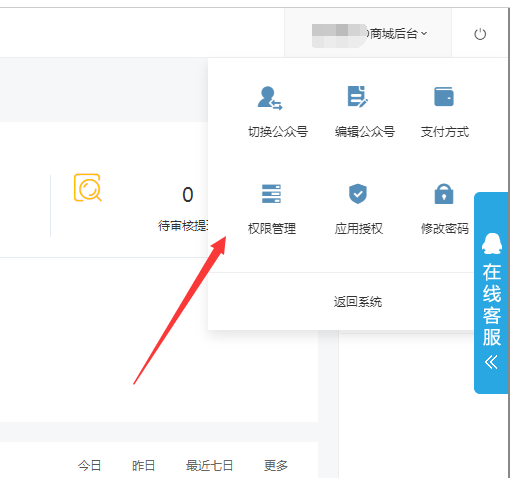510x478 pixels.
Task: Click the power logout icon
Action: pyautogui.click(x=480, y=34)
